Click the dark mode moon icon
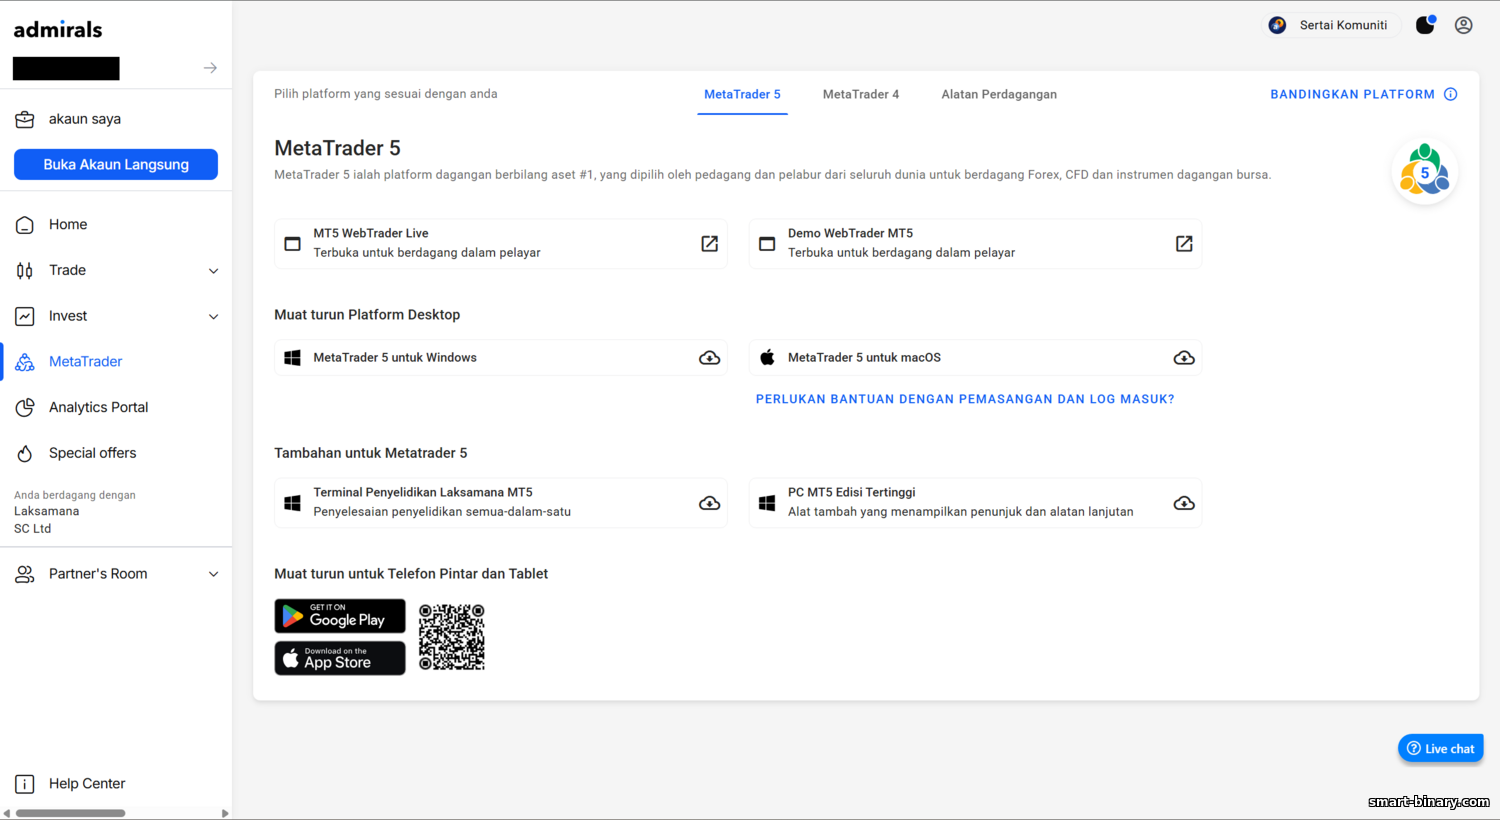Image resolution: width=1500 pixels, height=820 pixels. tap(1425, 25)
